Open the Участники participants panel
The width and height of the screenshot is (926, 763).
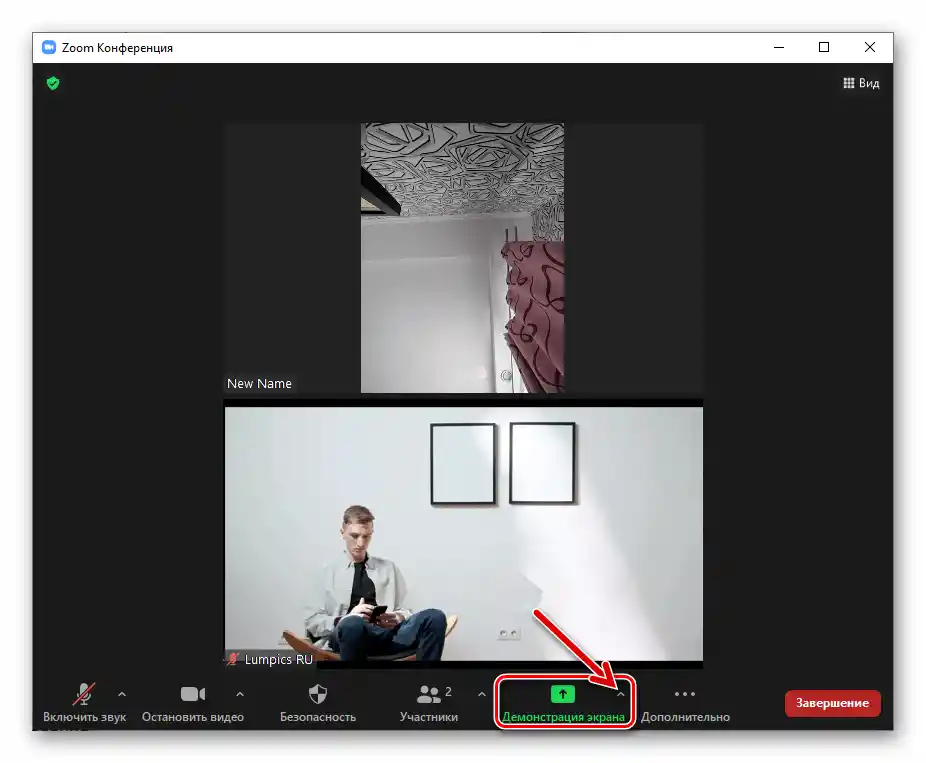click(429, 703)
